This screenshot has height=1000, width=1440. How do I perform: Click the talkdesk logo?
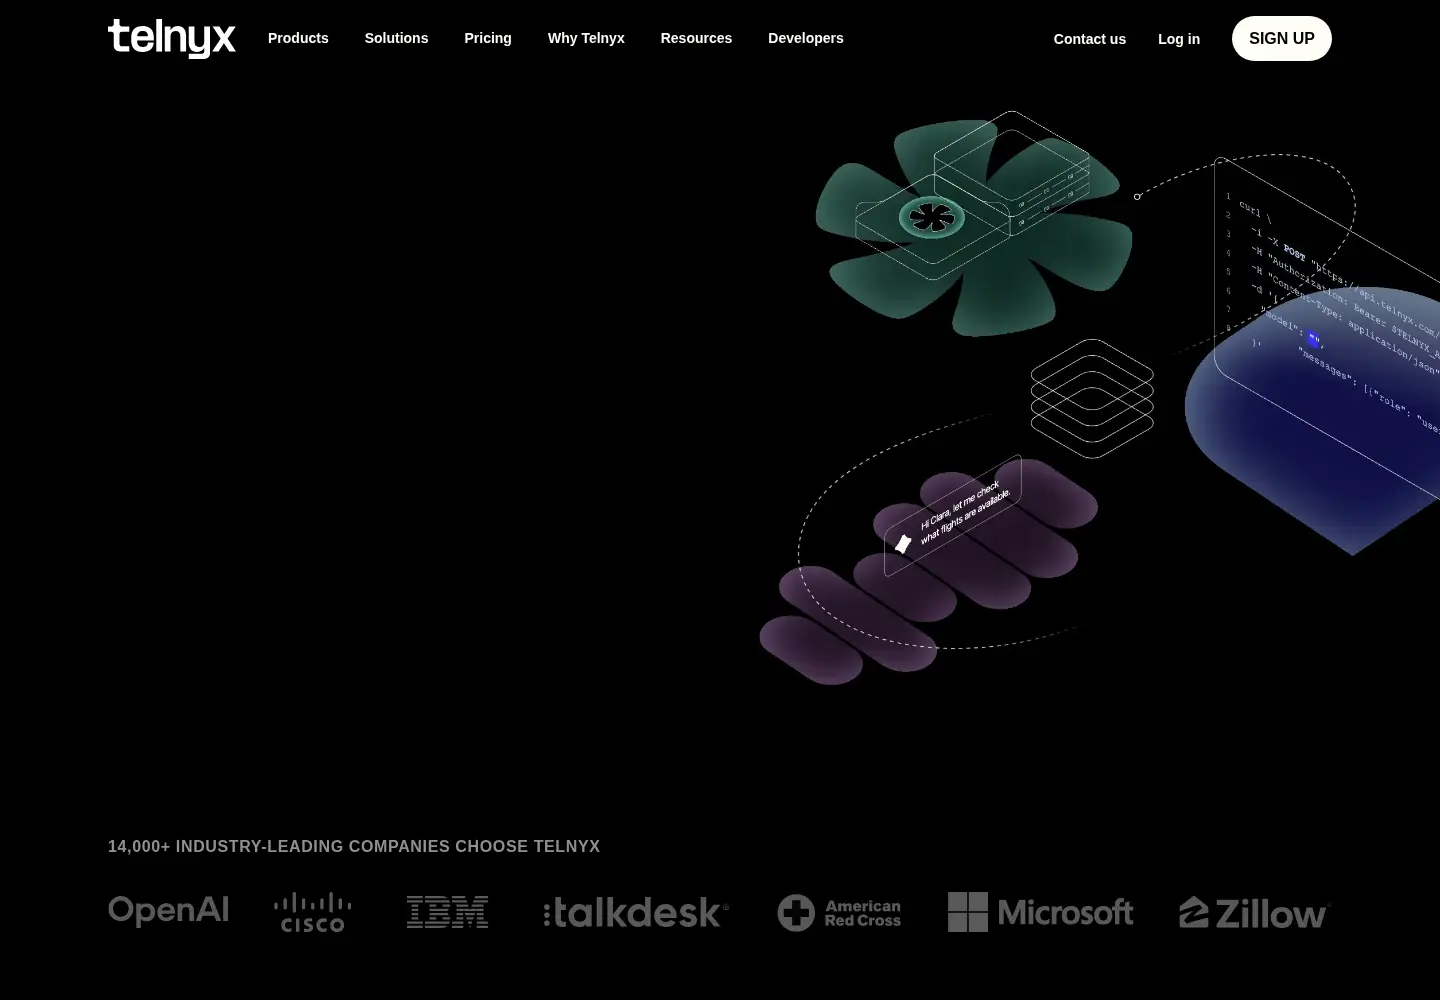[x=636, y=912]
